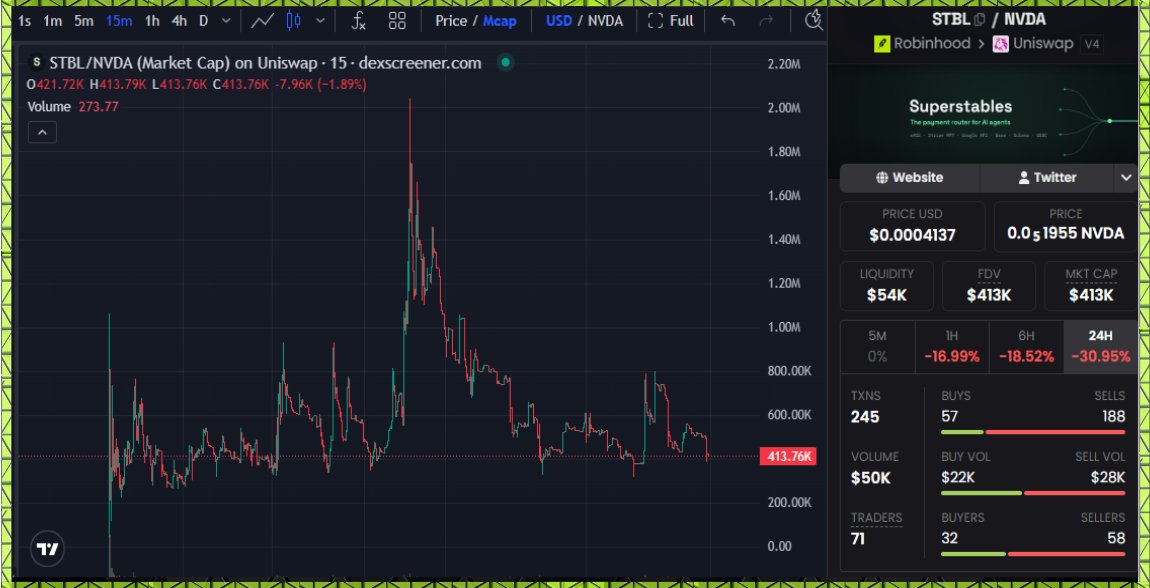
Task: Click the STBL token icon in chart legend
Action: point(35,63)
